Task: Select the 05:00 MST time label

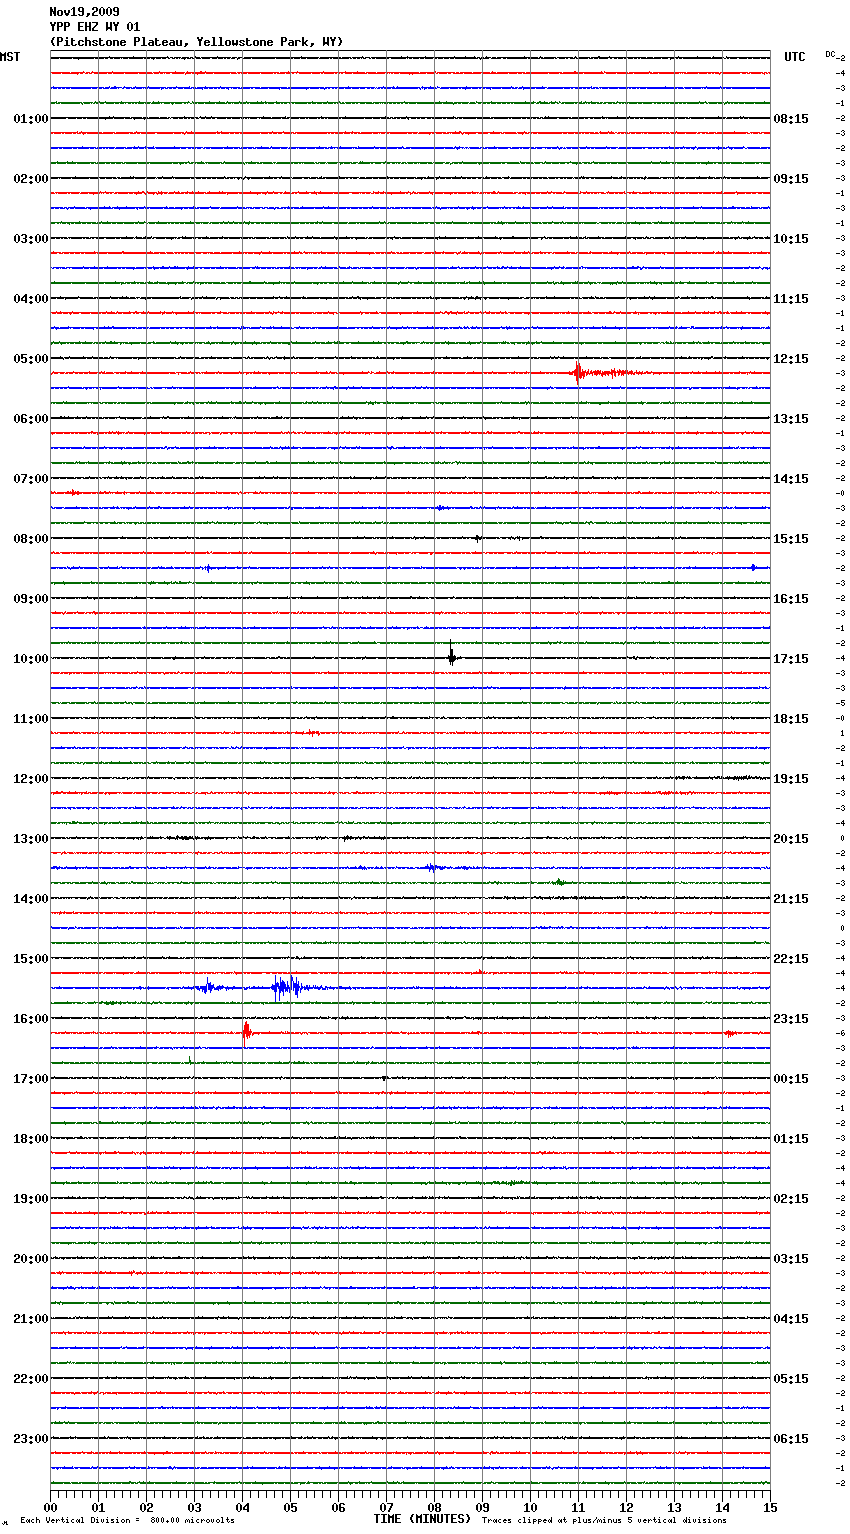Action: click(30, 359)
